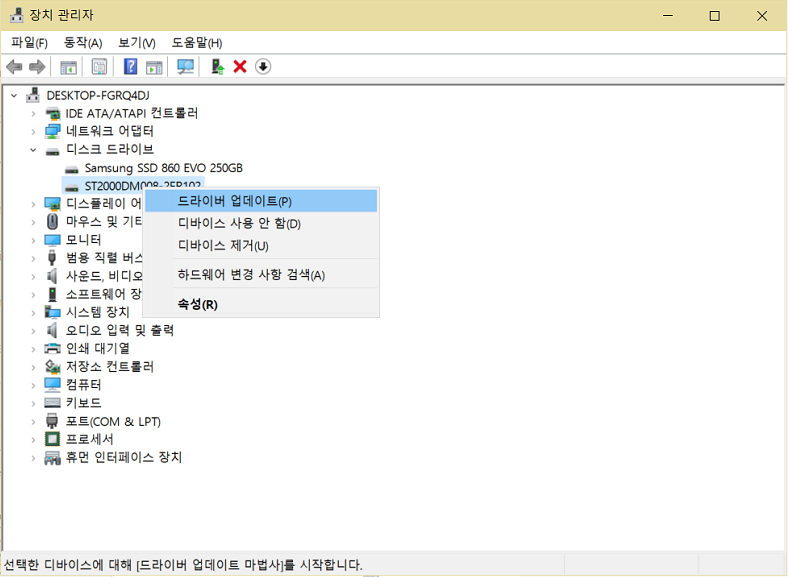The height and width of the screenshot is (577, 788).
Task: Collapse the DESKTOP-FGRQ4DJ root node
Action: (14, 95)
